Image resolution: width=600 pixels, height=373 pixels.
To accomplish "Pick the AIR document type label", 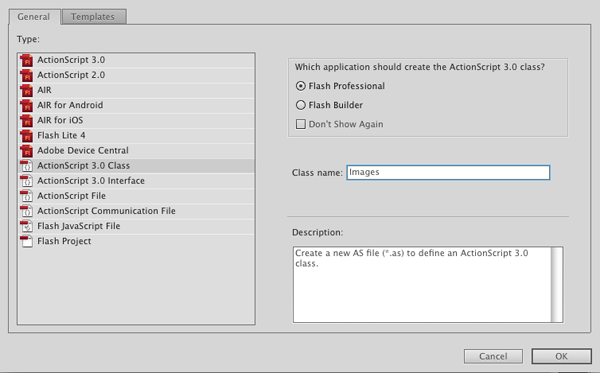I will 44,90.
